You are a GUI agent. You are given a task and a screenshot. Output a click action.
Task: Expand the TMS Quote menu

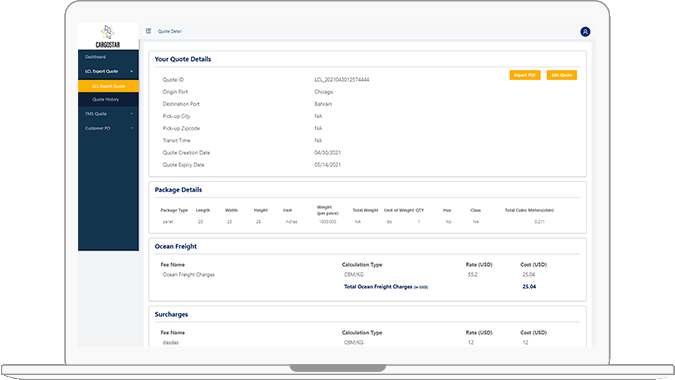tap(108, 114)
